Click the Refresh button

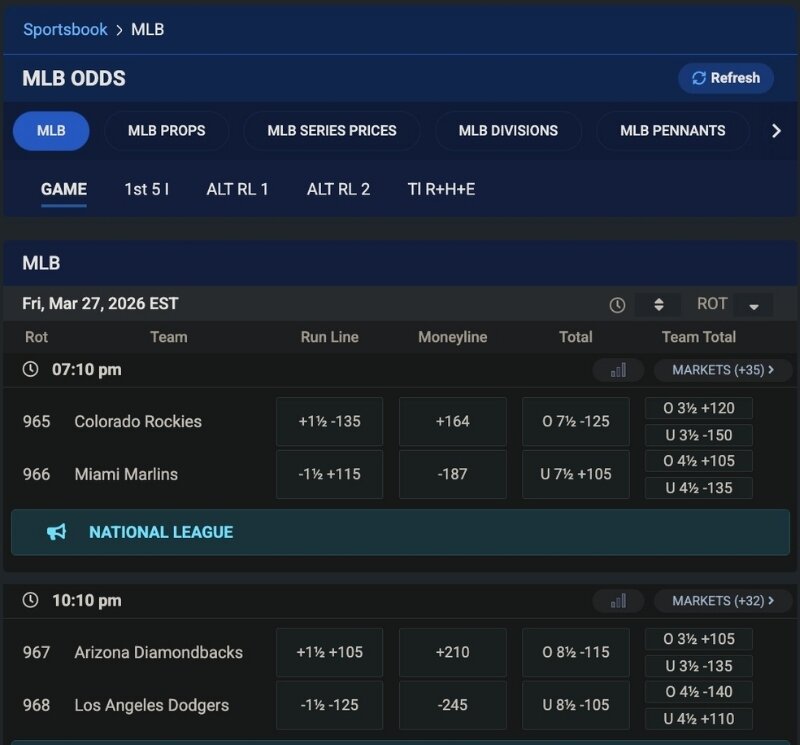point(726,78)
